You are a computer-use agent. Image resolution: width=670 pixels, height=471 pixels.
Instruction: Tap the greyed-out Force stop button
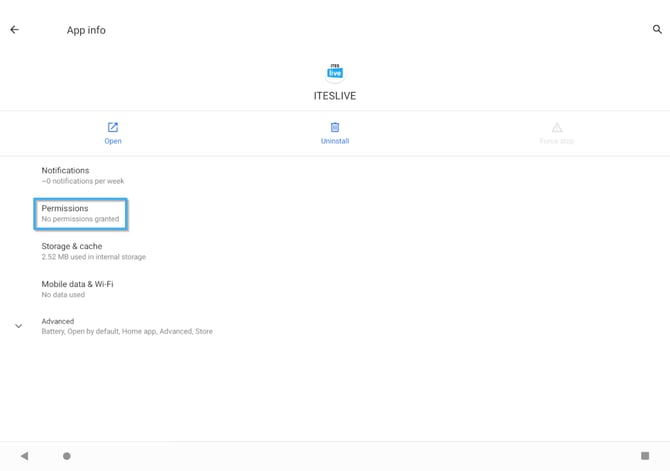[557, 133]
